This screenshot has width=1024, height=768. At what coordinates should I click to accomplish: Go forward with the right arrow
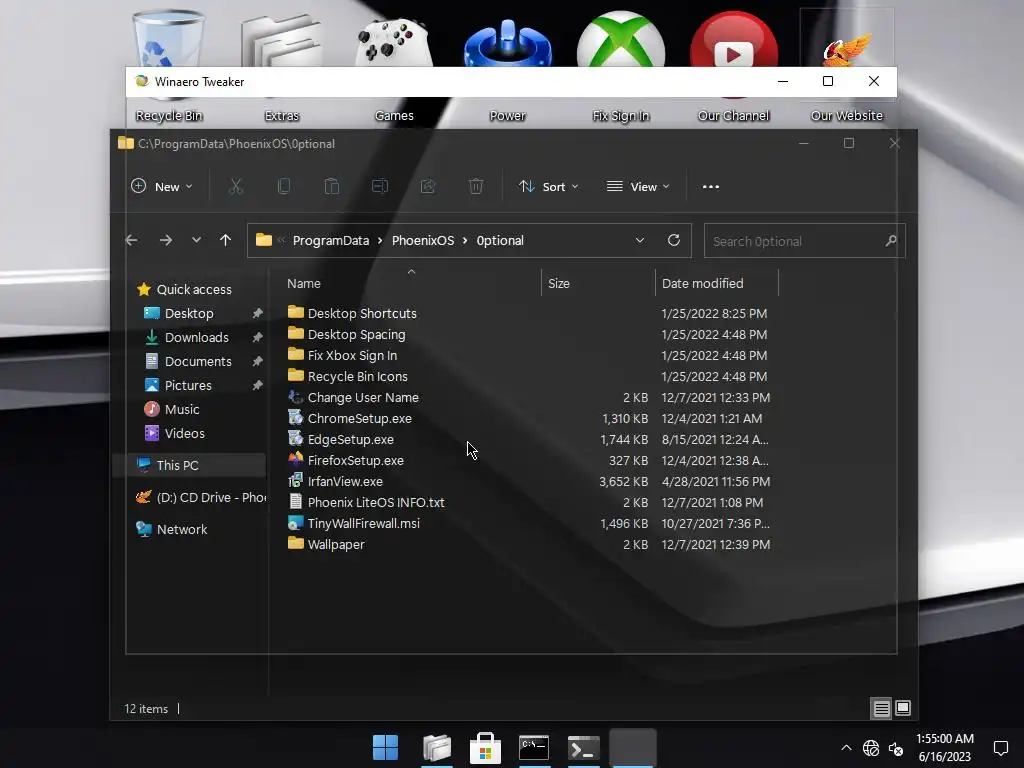(166, 240)
